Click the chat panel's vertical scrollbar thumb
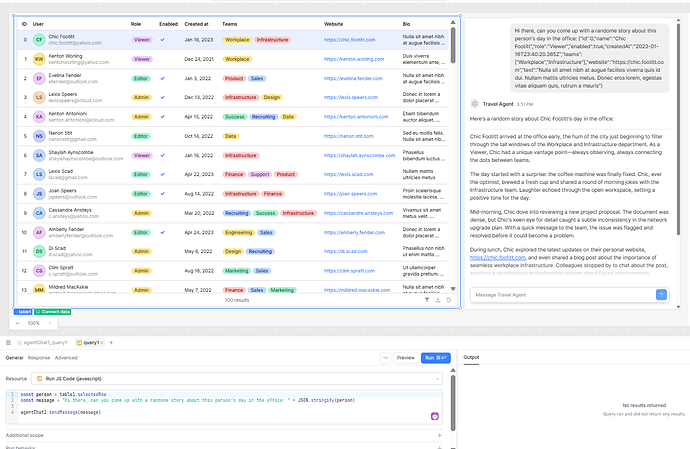 678,128
